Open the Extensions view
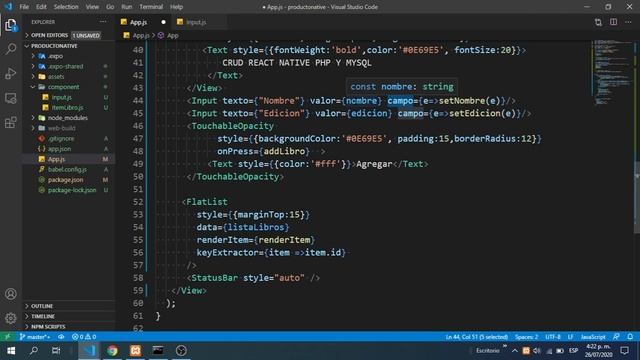The image size is (640, 360). [x=11, y=122]
